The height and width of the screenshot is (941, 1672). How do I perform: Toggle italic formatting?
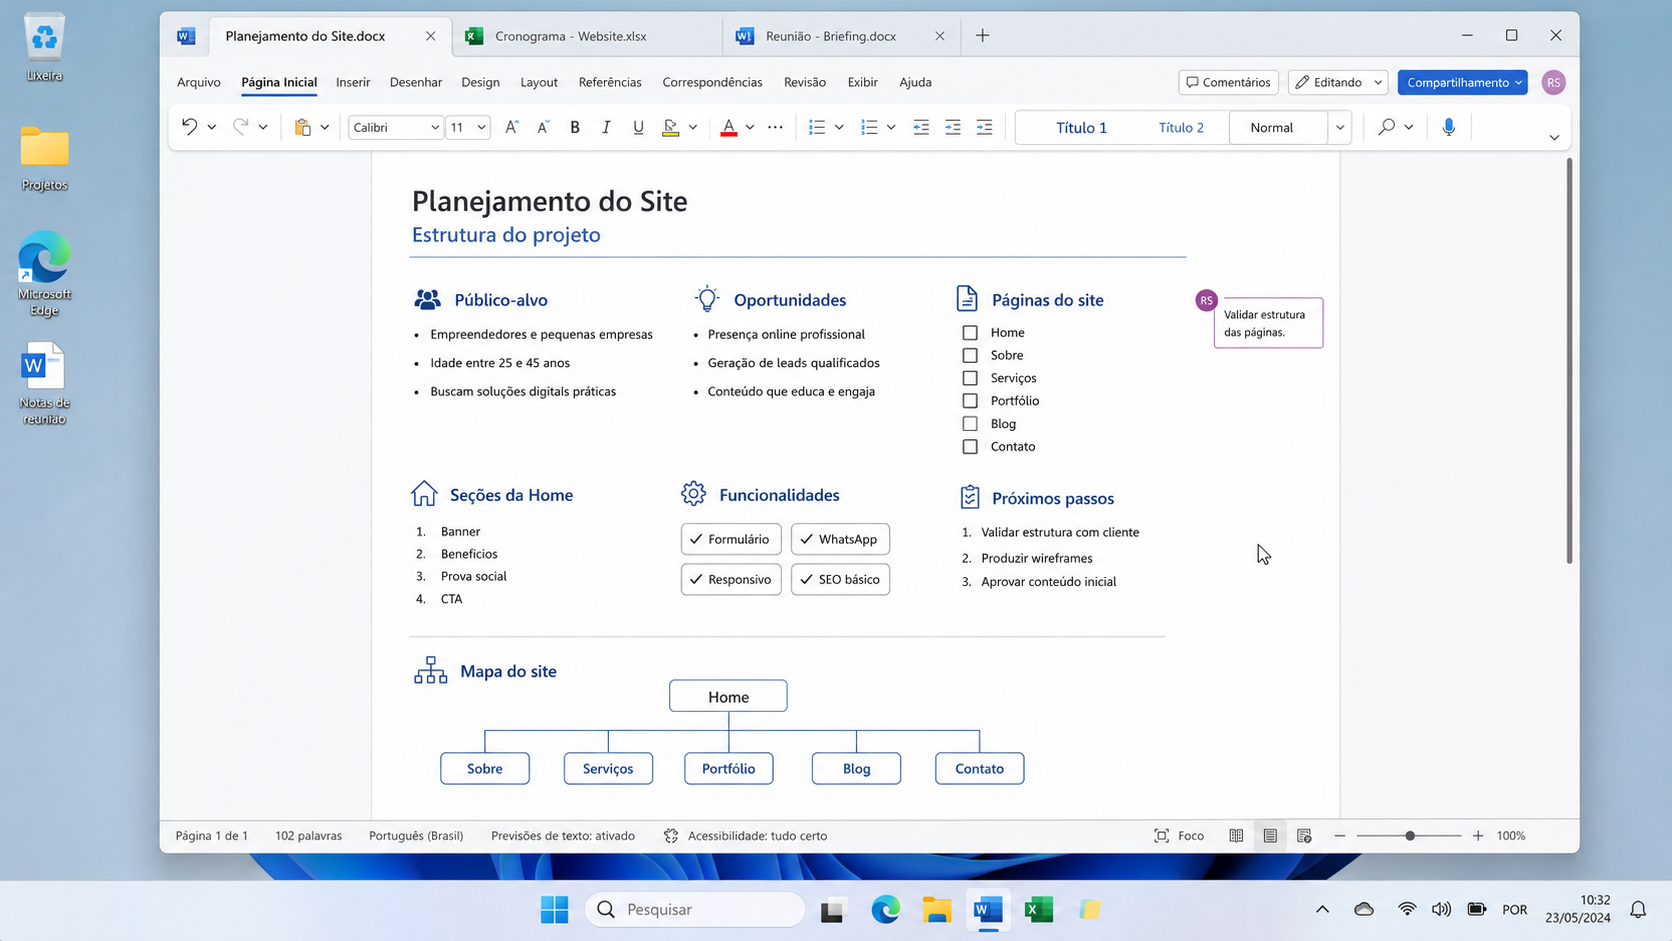pos(606,127)
